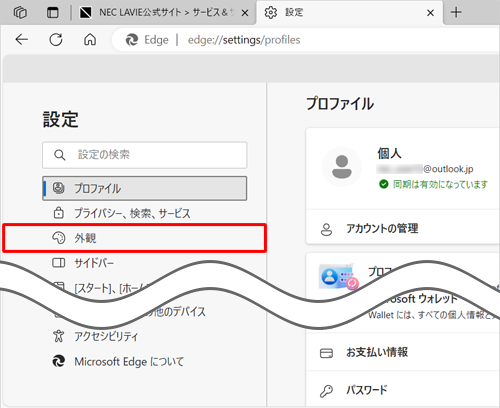Open パスワード settings

tap(403, 390)
